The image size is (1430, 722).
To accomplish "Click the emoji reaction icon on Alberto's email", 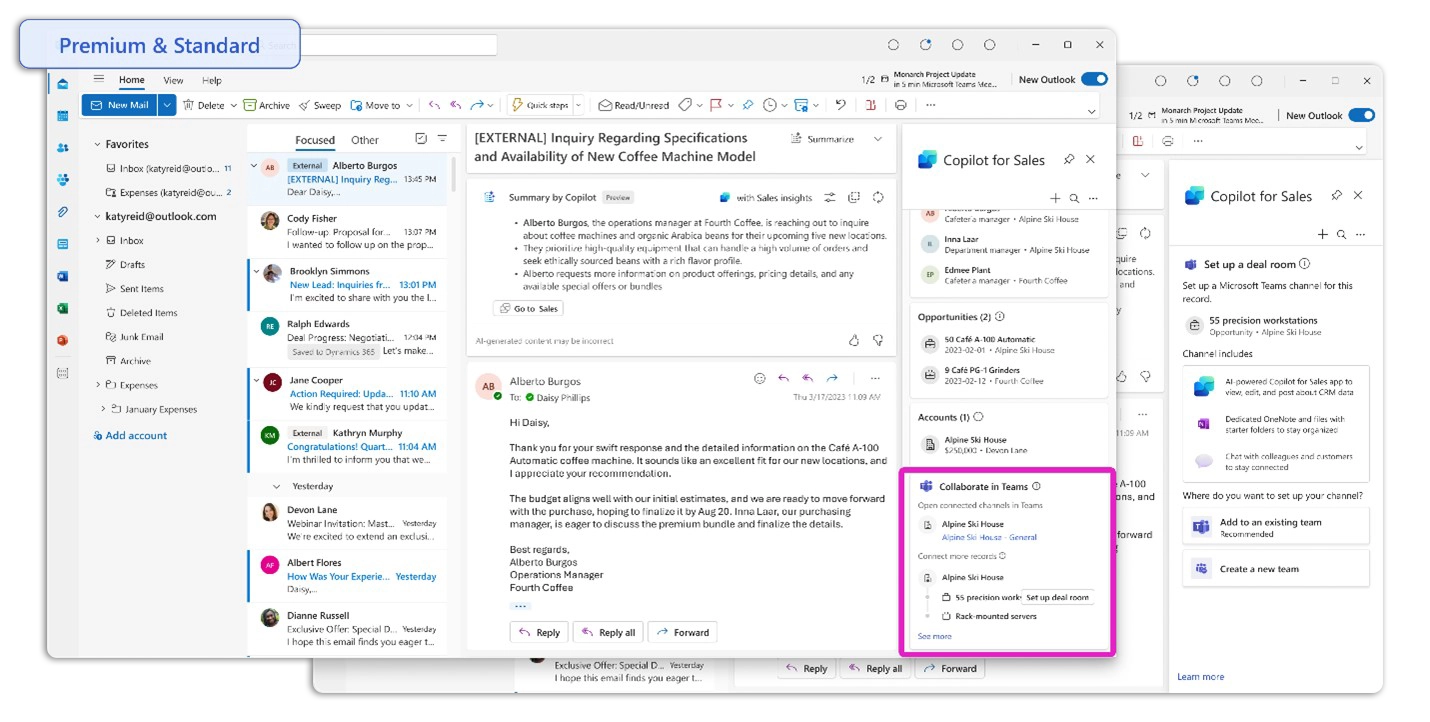I will [x=759, y=379].
